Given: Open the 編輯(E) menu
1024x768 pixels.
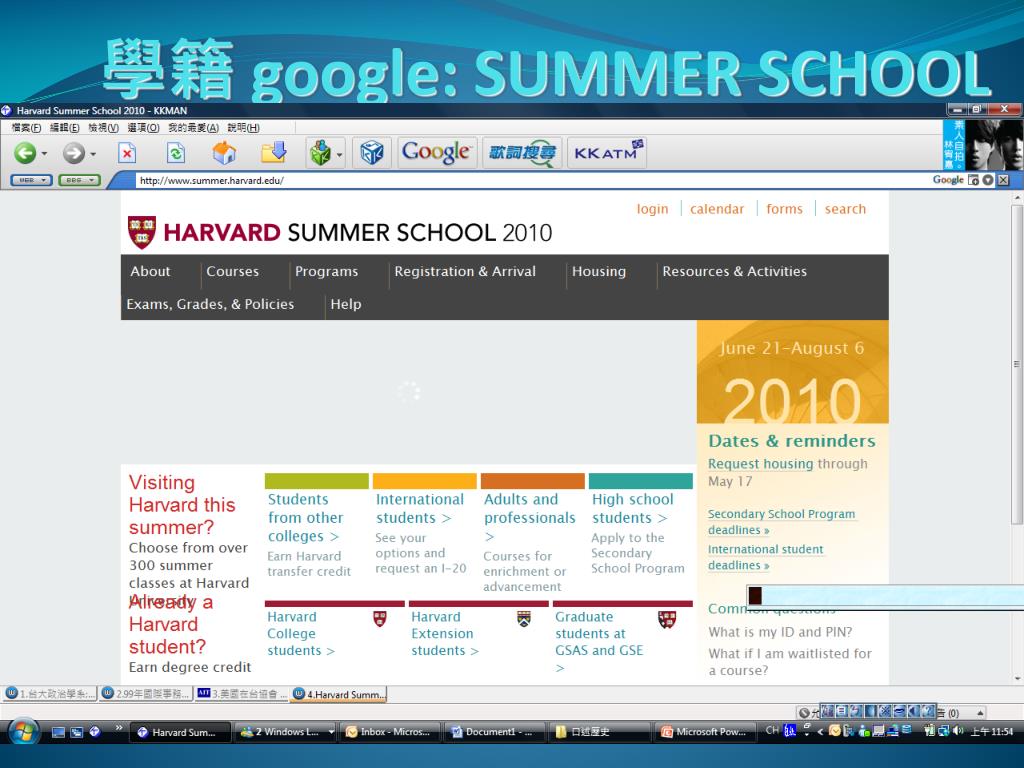Looking at the screenshot, I should click(65, 127).
